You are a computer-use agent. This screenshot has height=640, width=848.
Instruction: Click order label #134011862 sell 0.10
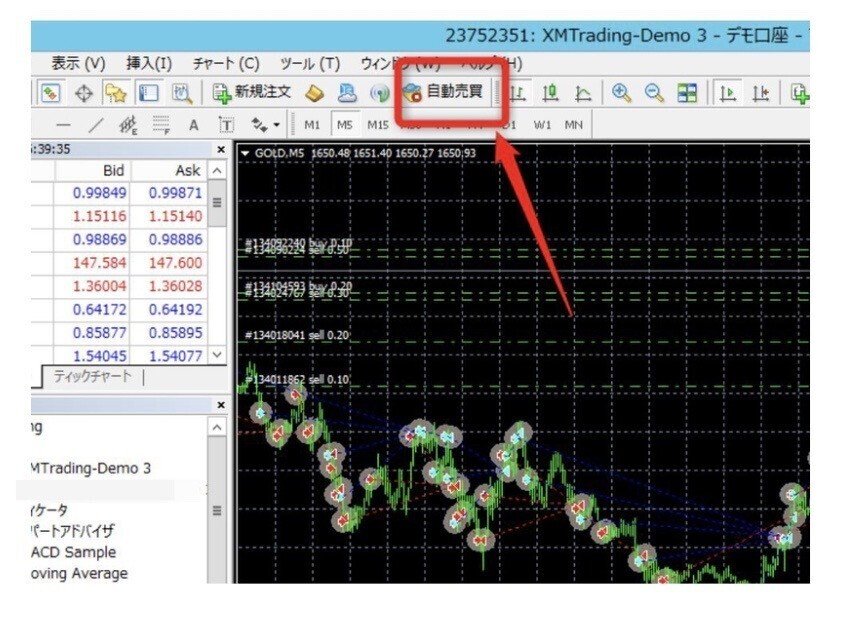pos(297,380)
